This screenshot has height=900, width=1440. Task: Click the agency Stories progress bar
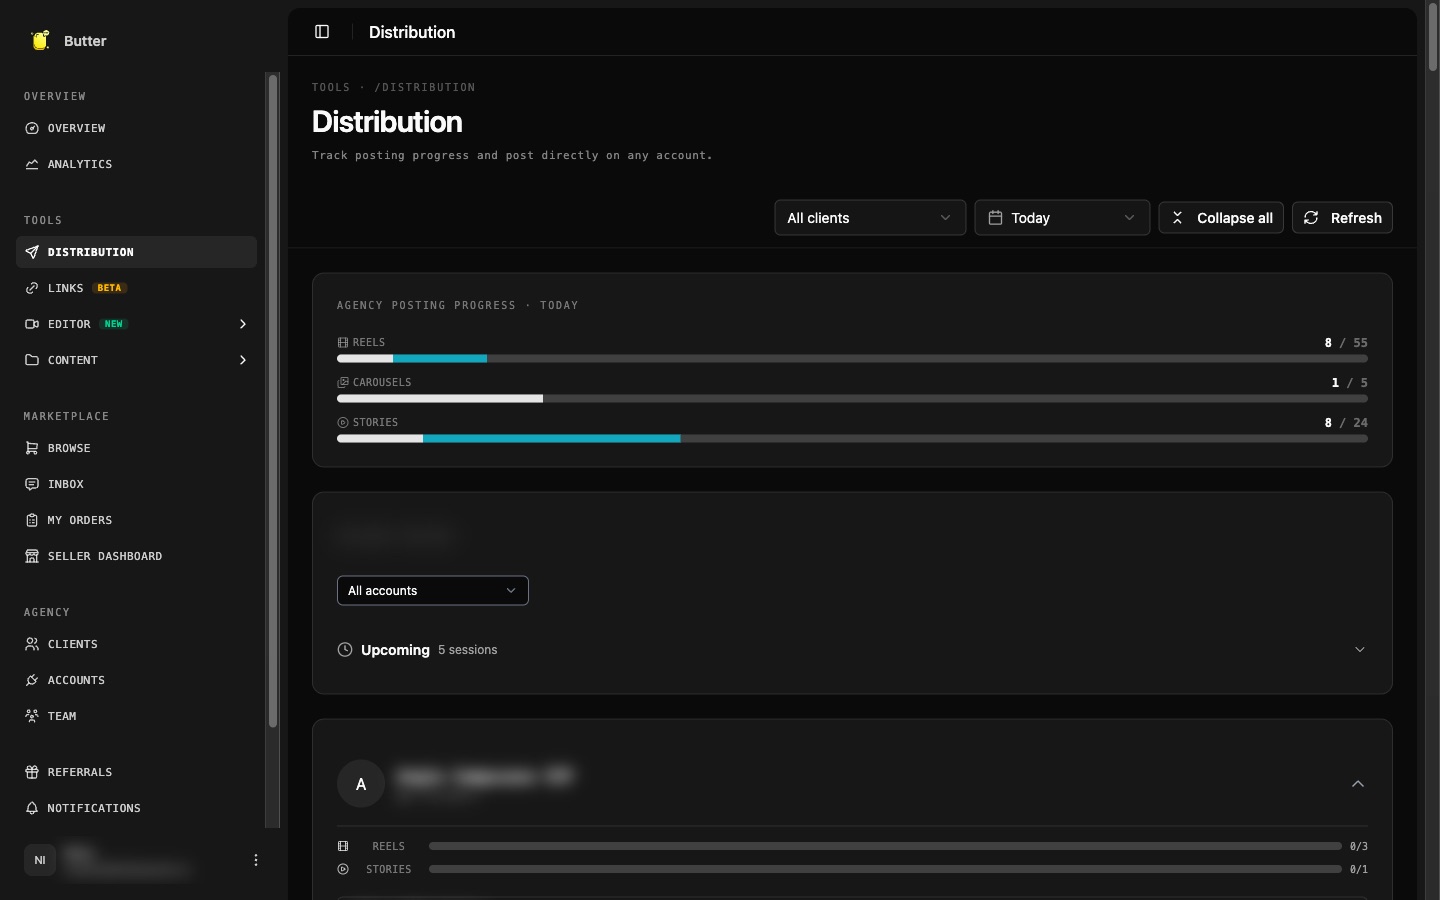(852, 438)
